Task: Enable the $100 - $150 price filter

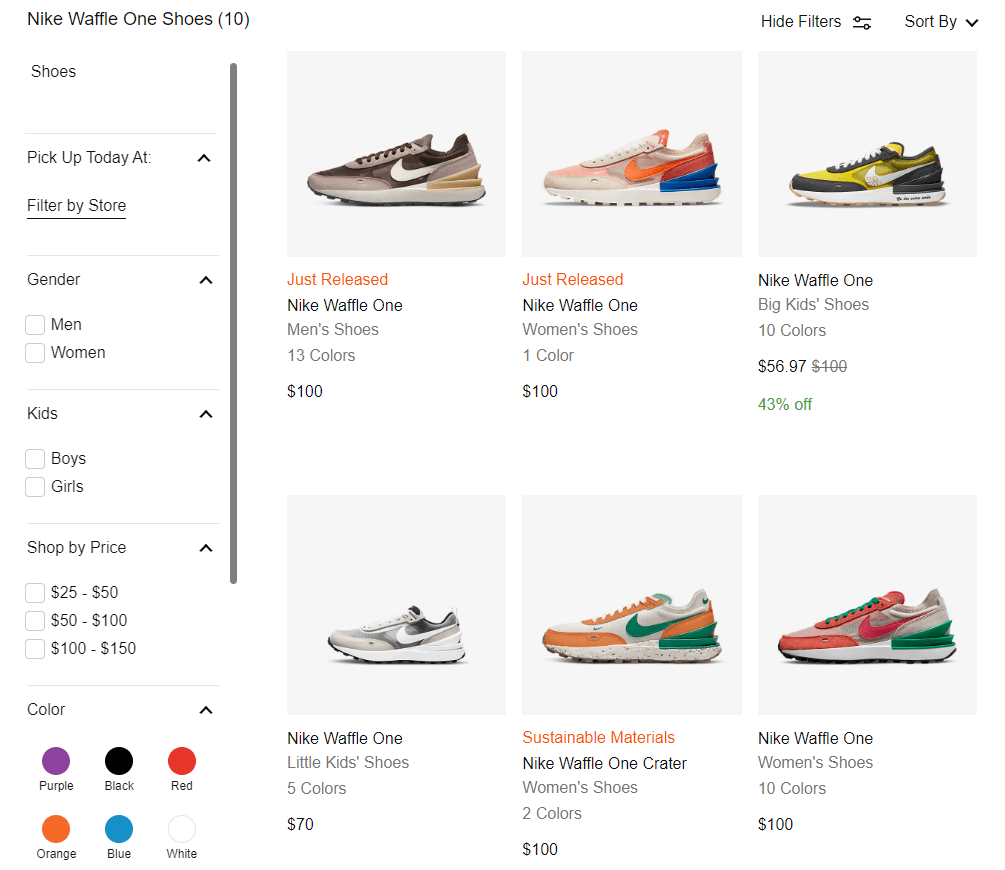Action: pos(35,649)
